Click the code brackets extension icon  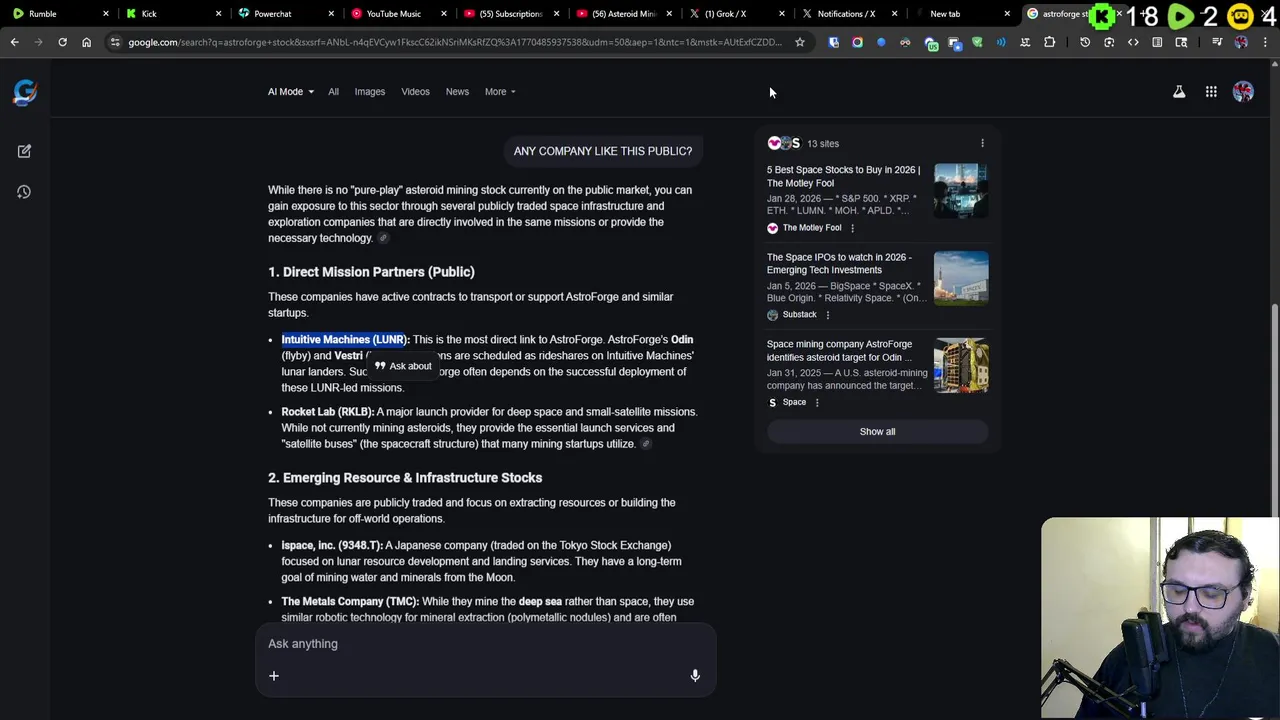1133,42
